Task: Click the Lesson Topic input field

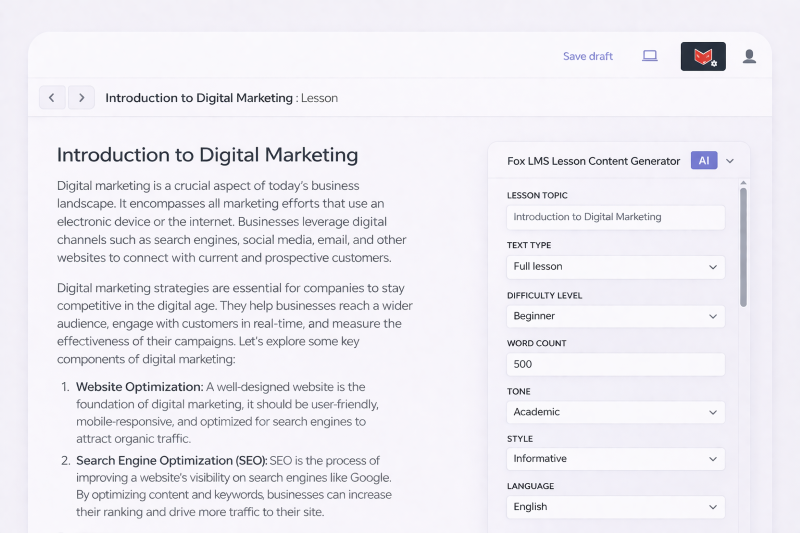Action: point(616,217)
